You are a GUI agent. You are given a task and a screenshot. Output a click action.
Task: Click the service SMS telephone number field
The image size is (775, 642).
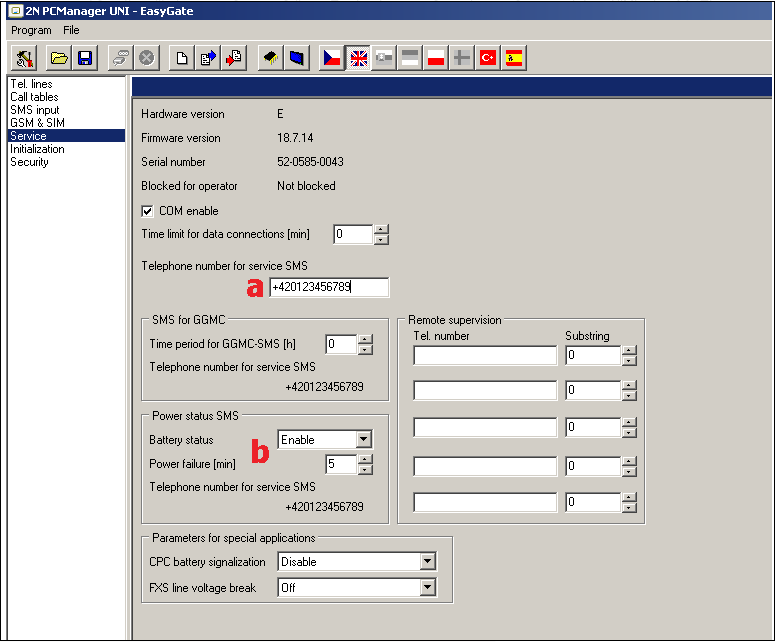click(329, 287)
